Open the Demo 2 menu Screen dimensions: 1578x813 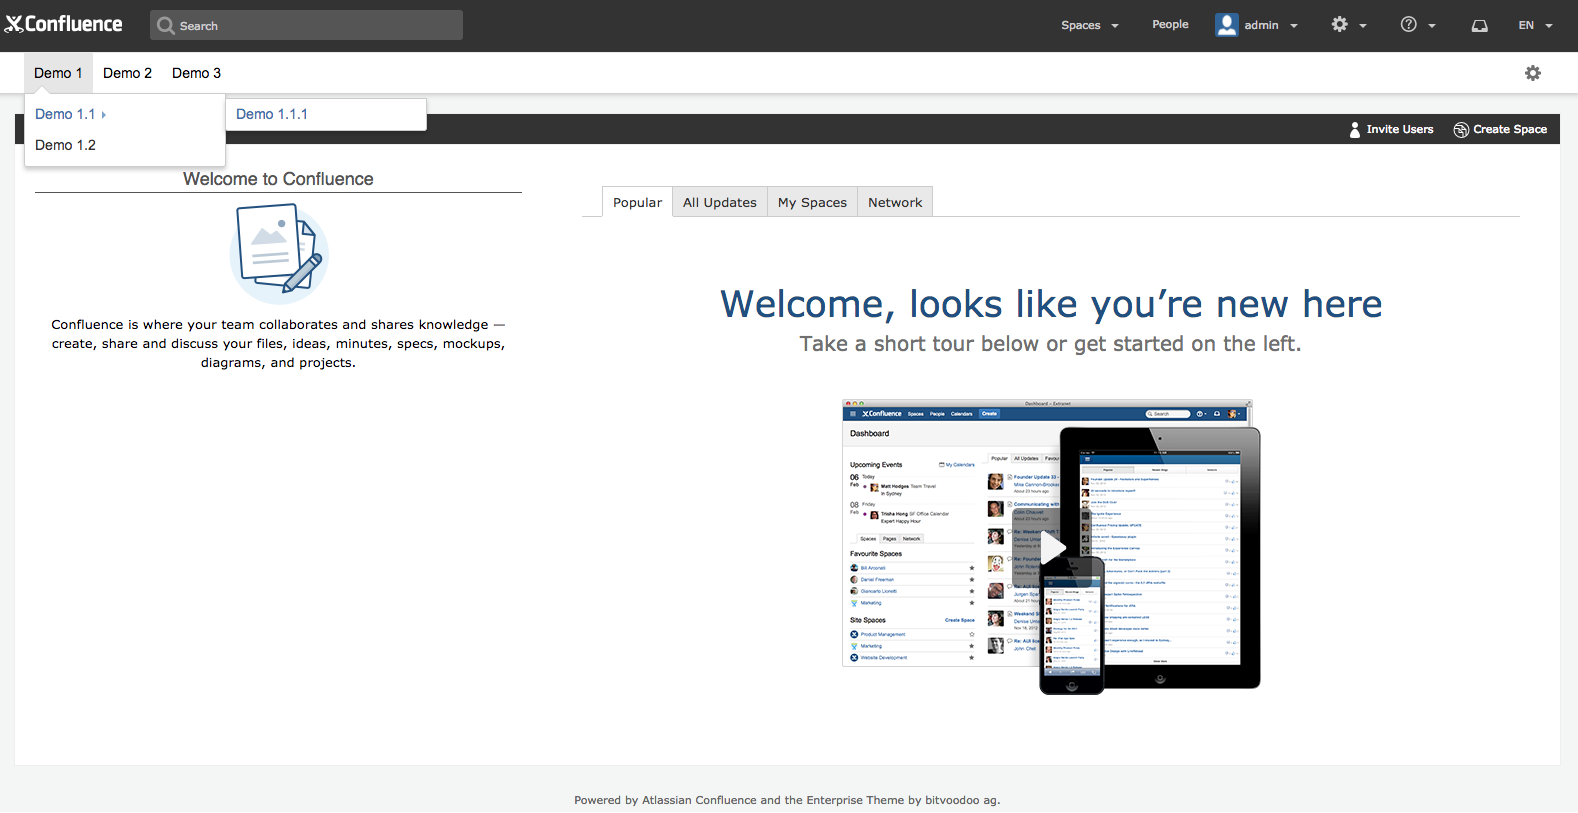[x=127, y=73]
